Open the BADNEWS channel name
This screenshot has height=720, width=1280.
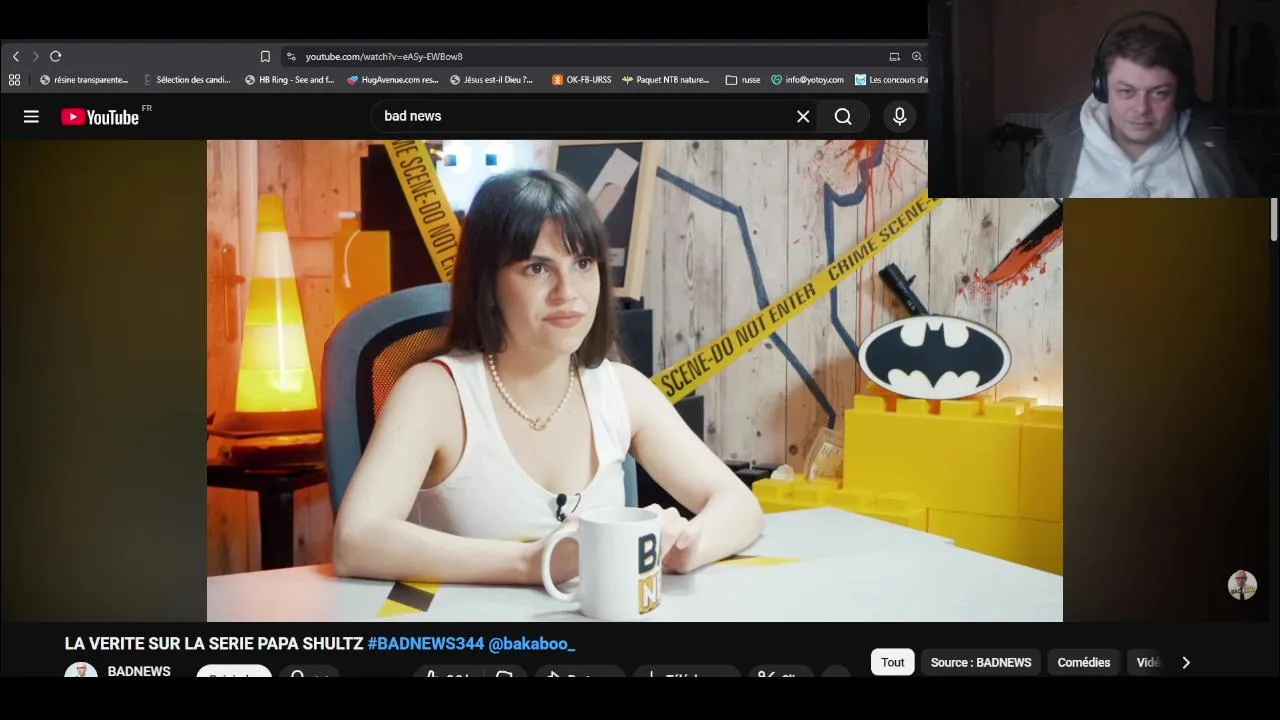[x=139, y=671]
